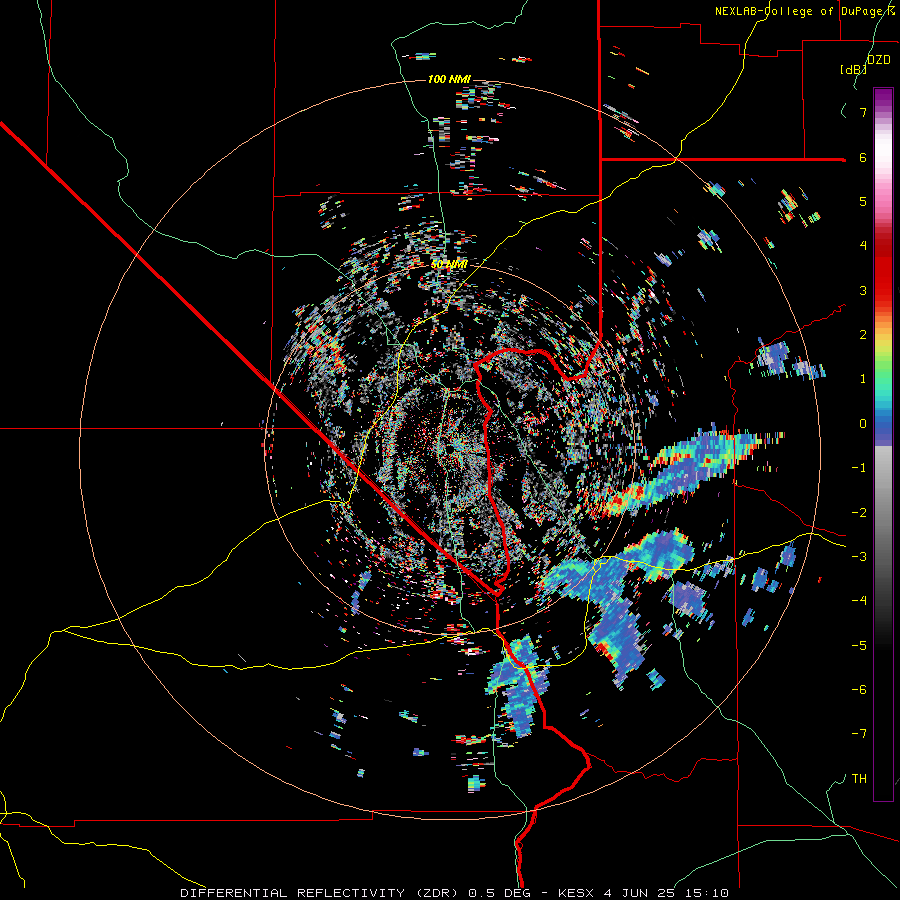900x900 pixels.
Task: Click the DIFFERENTIAL REFLECTIVITY (ZDR) caption text
Action: tap(321, 893)
